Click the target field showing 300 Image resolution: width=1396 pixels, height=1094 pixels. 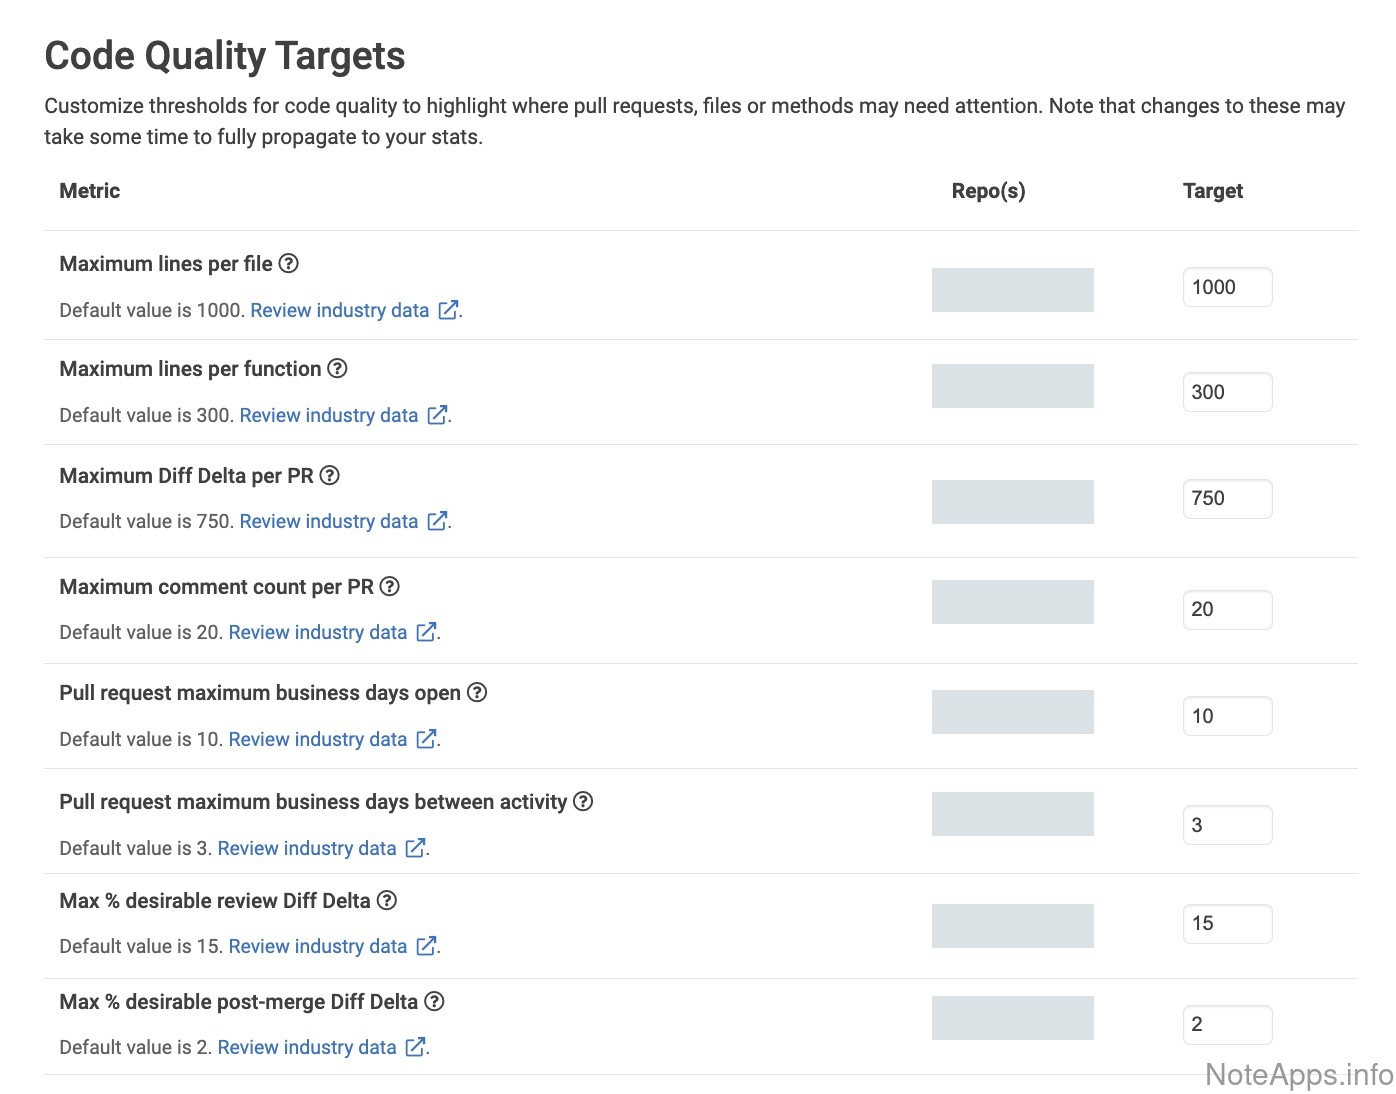click(1227, 392)
